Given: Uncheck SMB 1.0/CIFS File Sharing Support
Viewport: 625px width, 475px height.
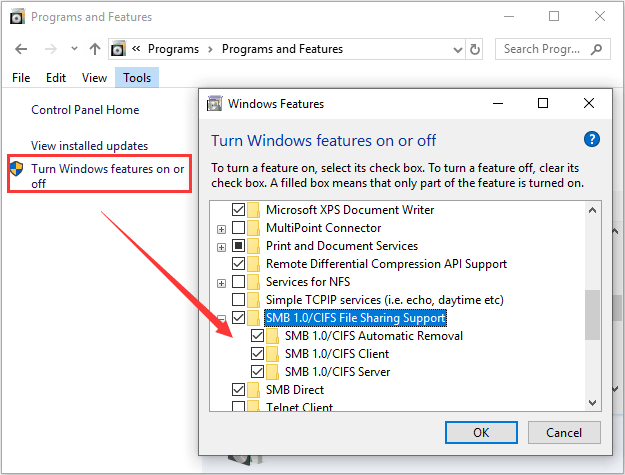Looking at the screenshot, I should tap(238, 318).
